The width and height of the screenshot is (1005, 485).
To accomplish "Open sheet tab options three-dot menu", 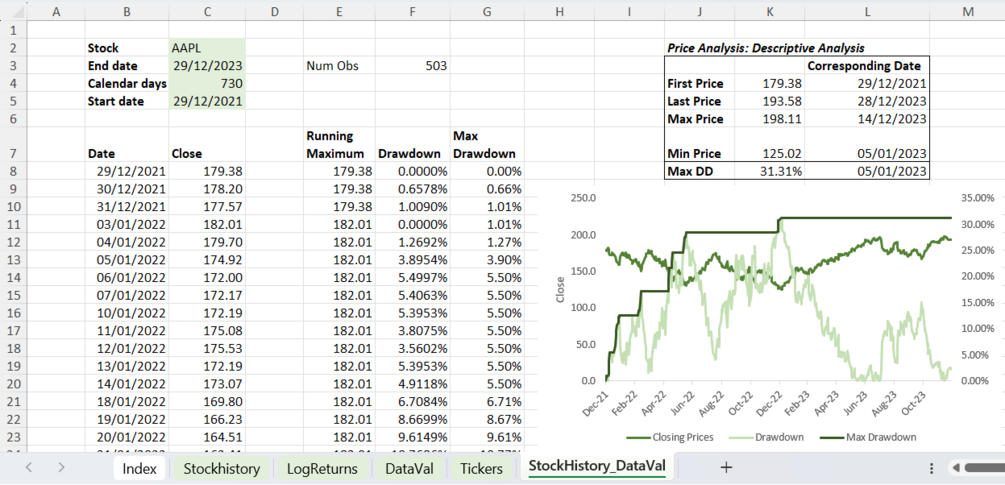I will click(x=931, y=468).
